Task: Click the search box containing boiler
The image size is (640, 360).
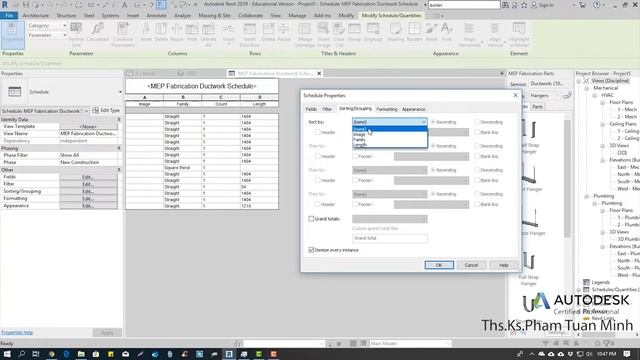Action: 464,5
